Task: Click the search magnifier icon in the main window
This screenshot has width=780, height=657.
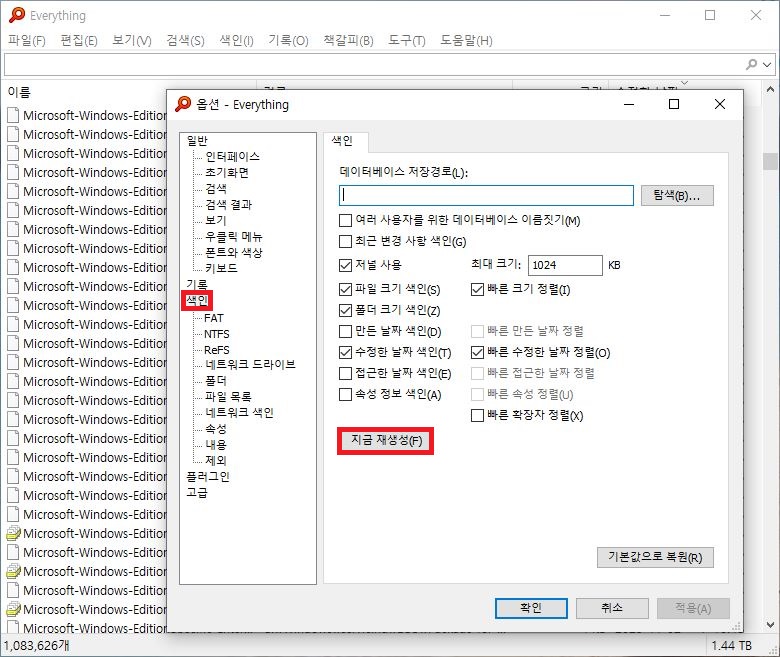Action: 752,64
